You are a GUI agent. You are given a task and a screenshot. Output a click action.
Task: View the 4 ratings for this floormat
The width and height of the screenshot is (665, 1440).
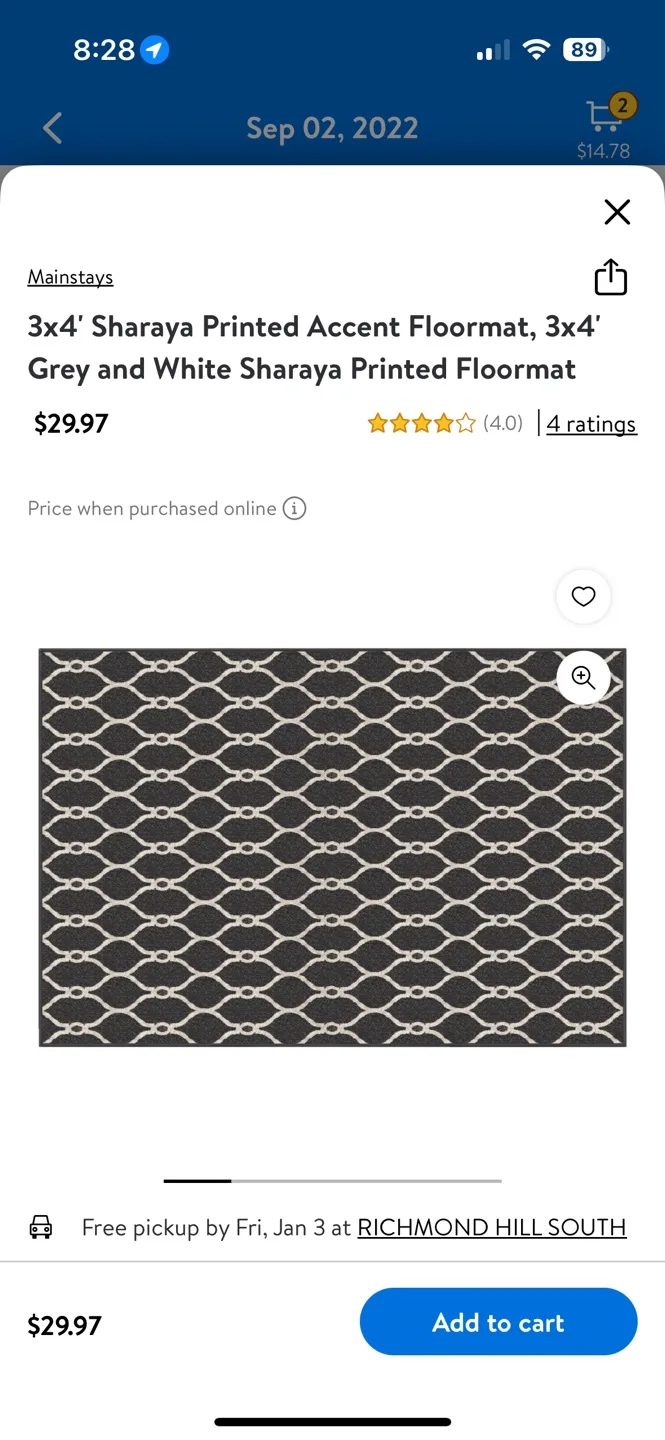[591, 424]
